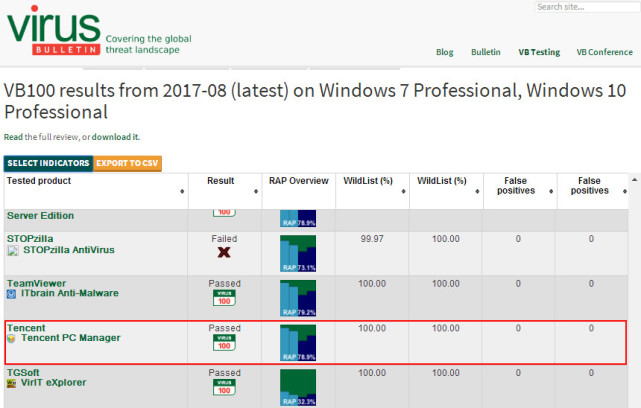The height and width of the screenshot is (408, 641).
Task: Open the Tencent vendor link
Action: [x=26, y=328]
